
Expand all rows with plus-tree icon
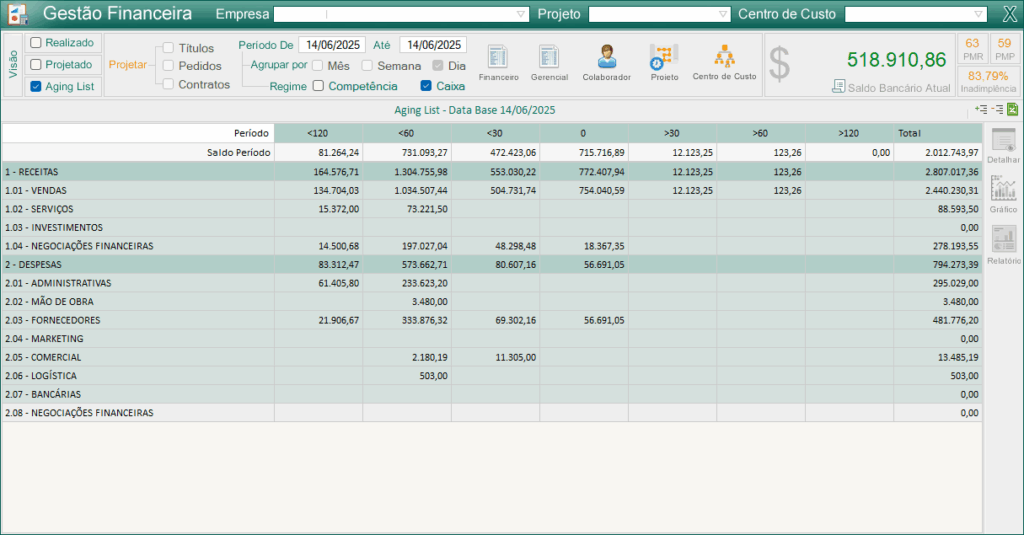(980, 110)
